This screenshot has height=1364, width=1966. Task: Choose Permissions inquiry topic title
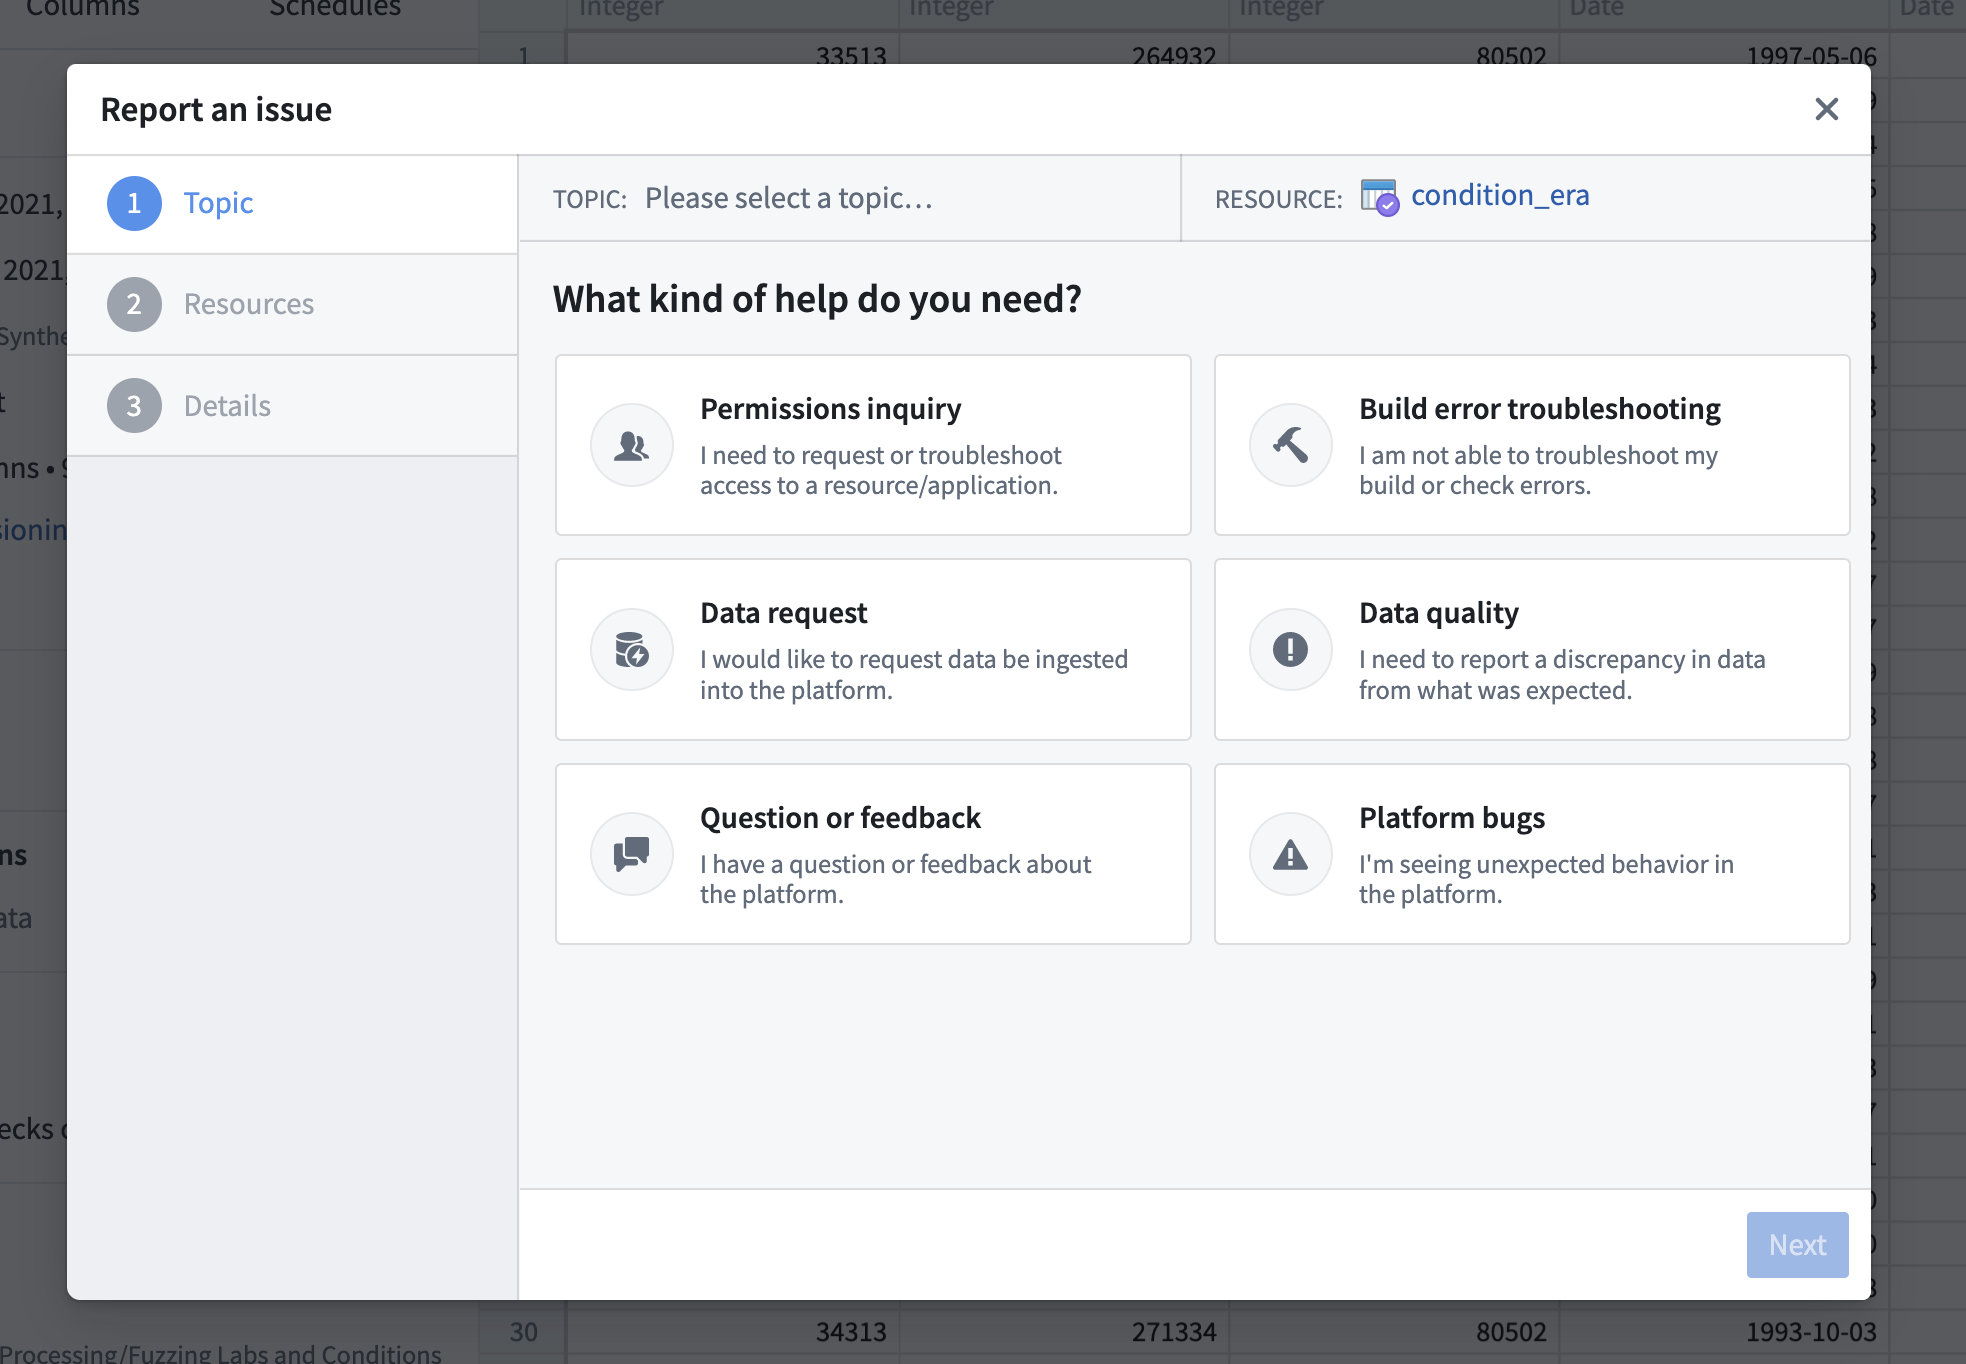pyautogui.click(x=830, y=409)
